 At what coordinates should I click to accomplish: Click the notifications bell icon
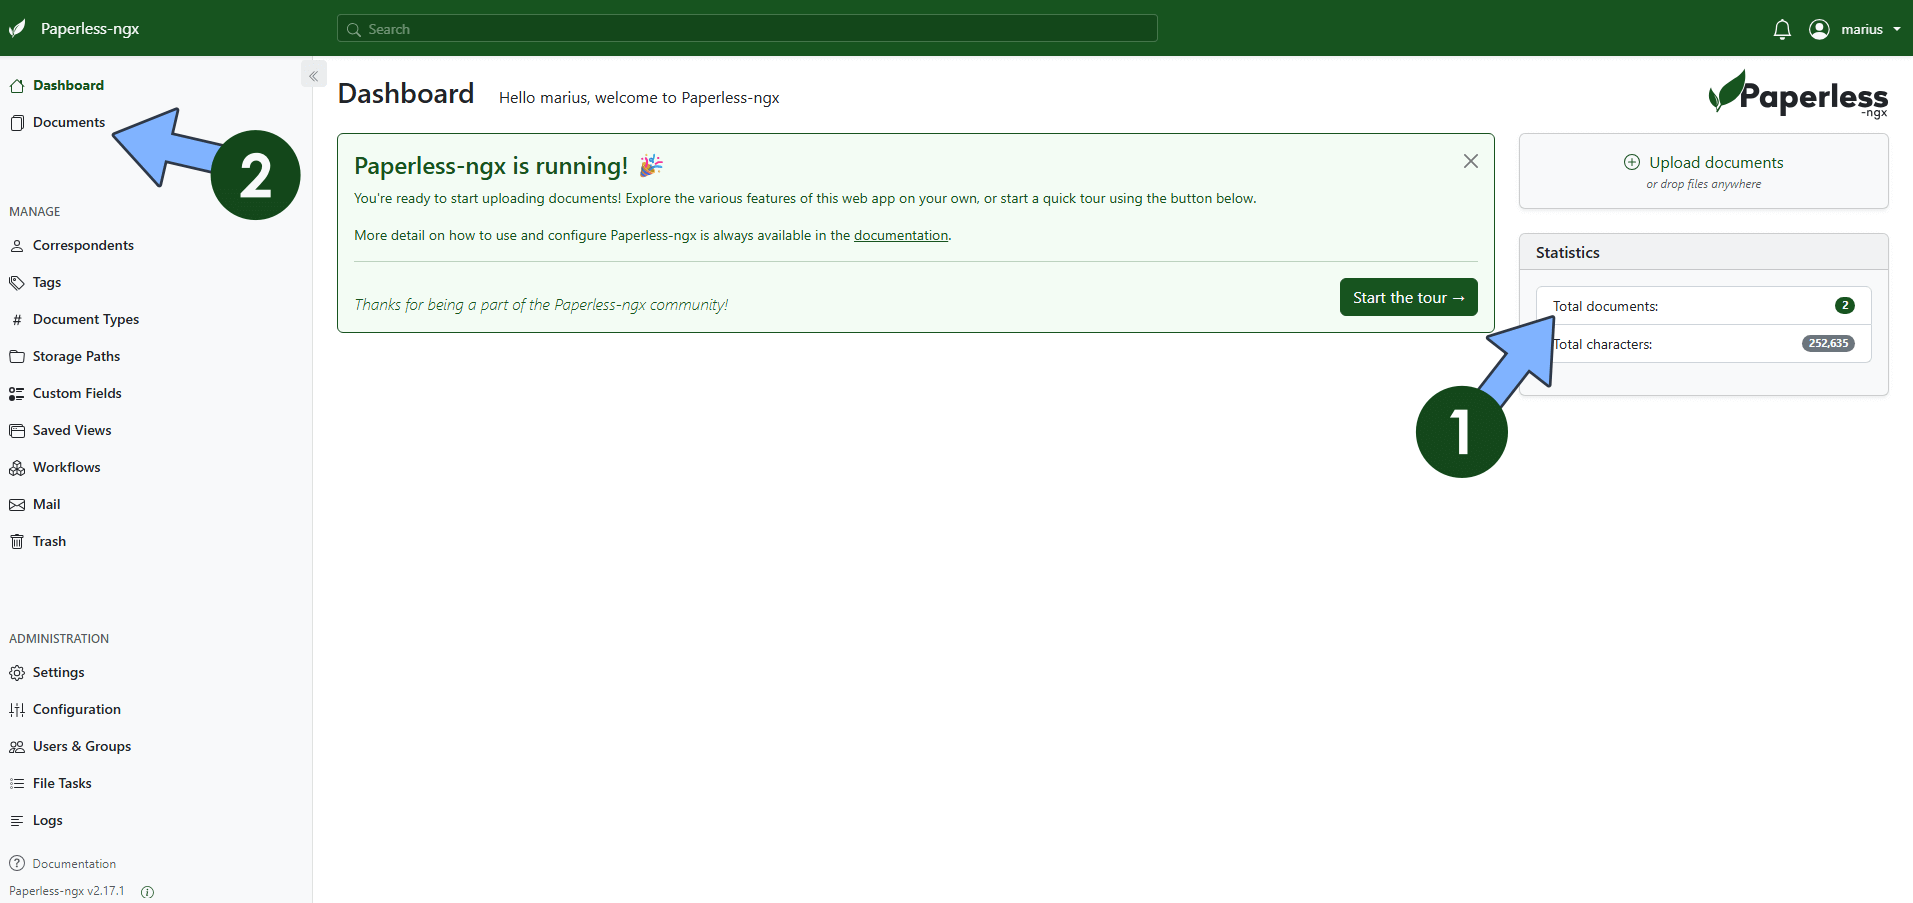(1781, 29)
